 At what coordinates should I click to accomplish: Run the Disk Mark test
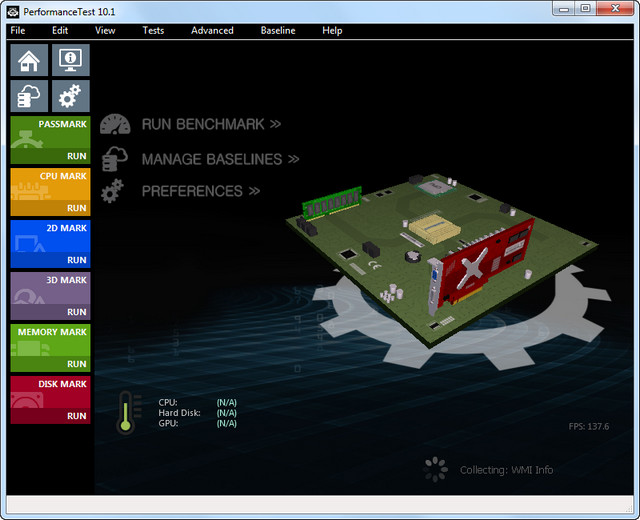pos(76,416)
